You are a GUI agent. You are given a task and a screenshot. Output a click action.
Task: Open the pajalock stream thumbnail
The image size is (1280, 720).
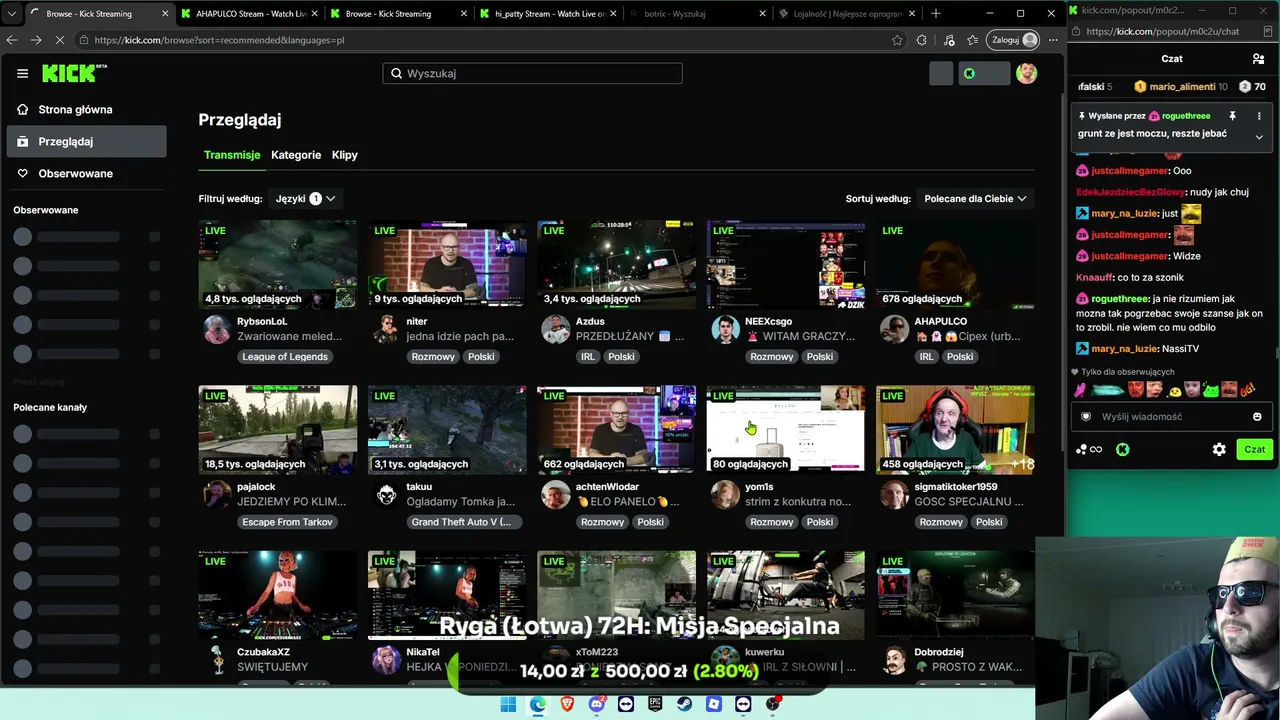(278, 430)
